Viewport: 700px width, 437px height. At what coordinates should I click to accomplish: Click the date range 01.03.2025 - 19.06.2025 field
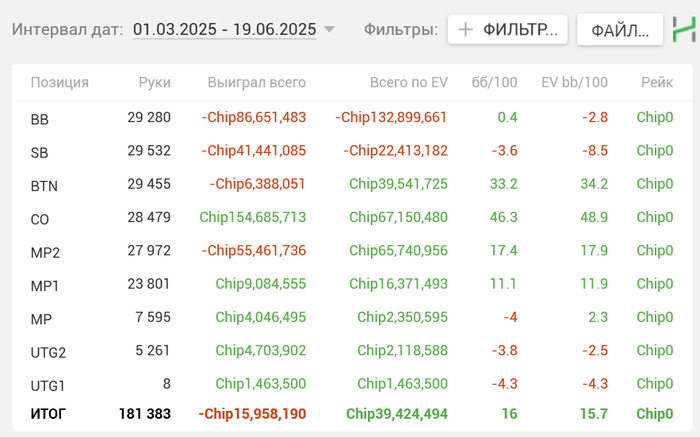[225, 30]
